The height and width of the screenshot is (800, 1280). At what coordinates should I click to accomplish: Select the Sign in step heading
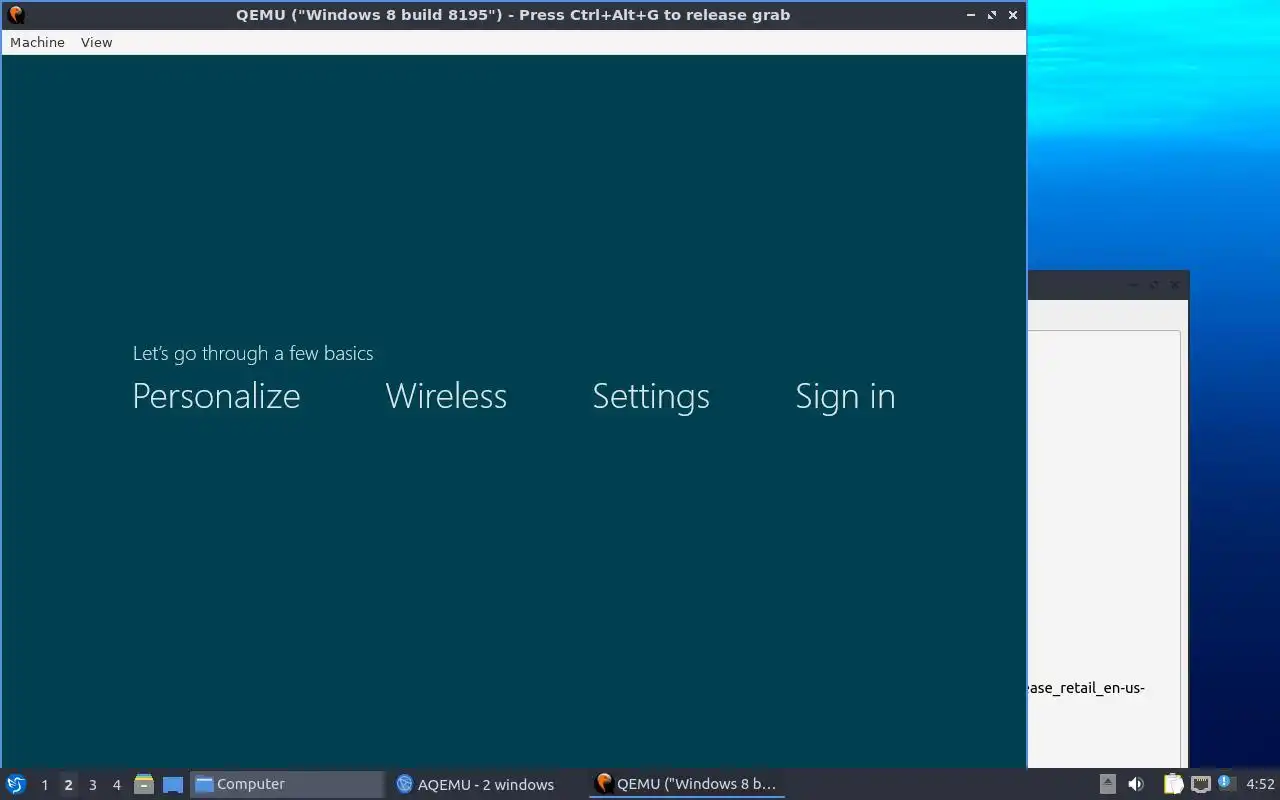(x=845, y=397)
